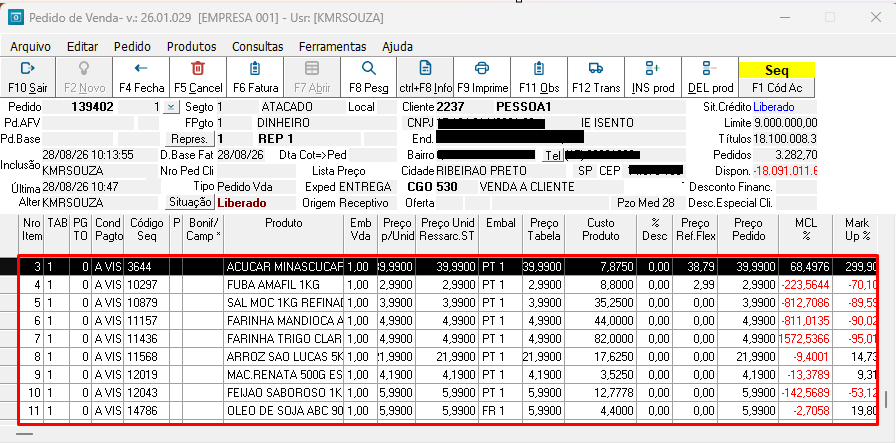The width and height of the screenshot is (896, 443).
Task: Open the Editar menu
Action: click(x=82, y=47)
